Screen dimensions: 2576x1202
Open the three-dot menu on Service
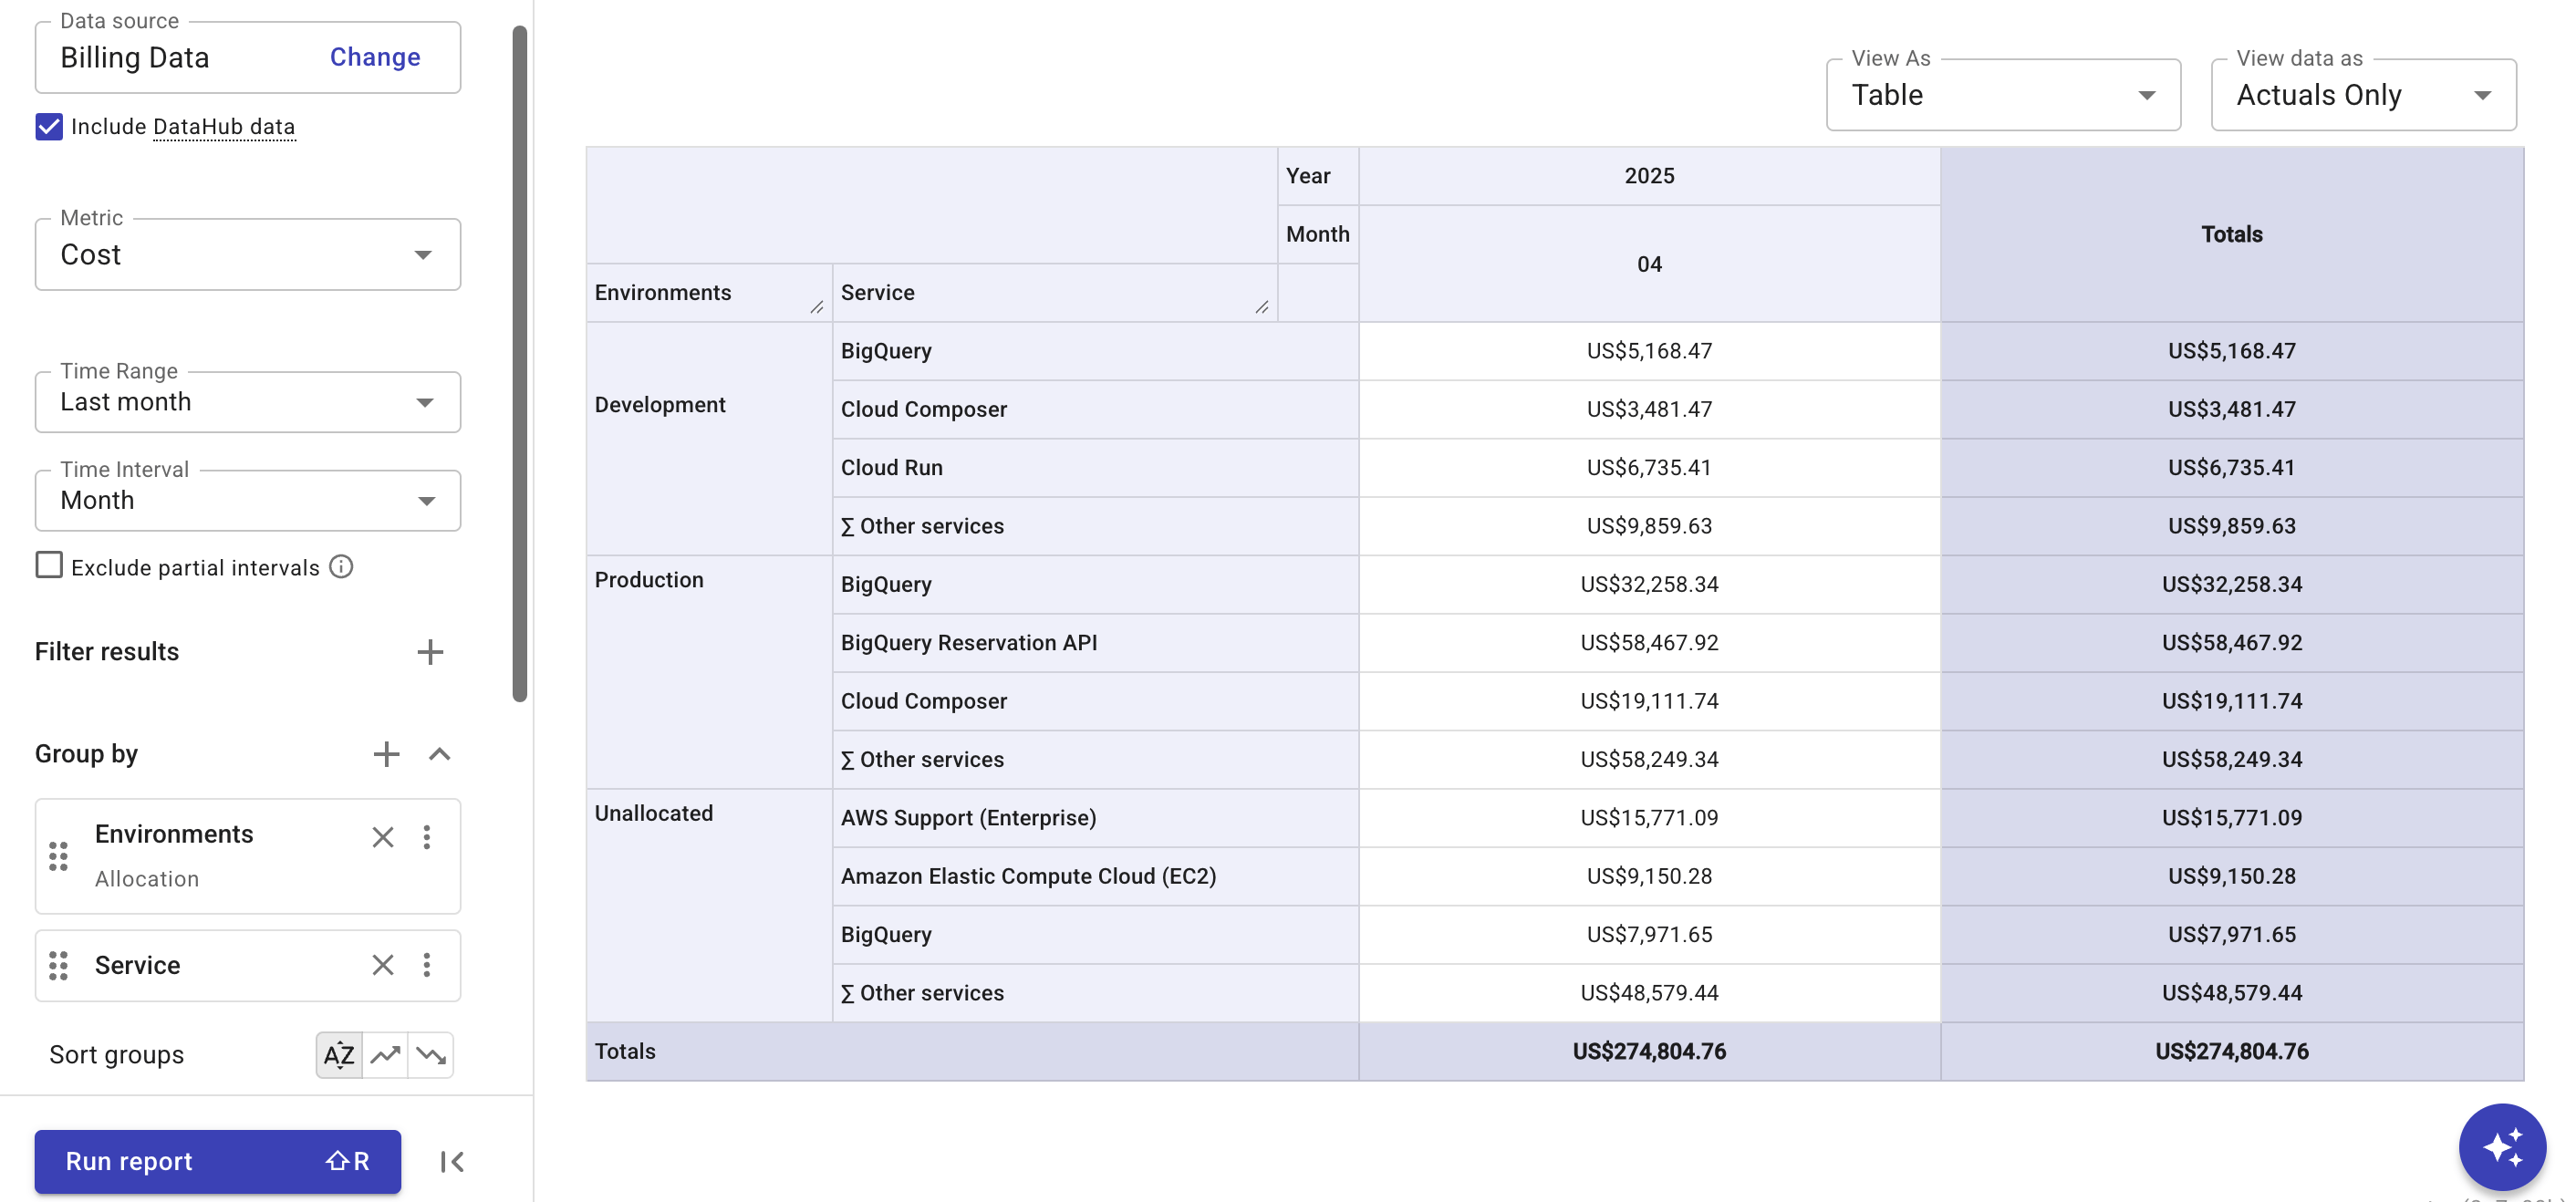pyautogui.click(x=428, y=965)
